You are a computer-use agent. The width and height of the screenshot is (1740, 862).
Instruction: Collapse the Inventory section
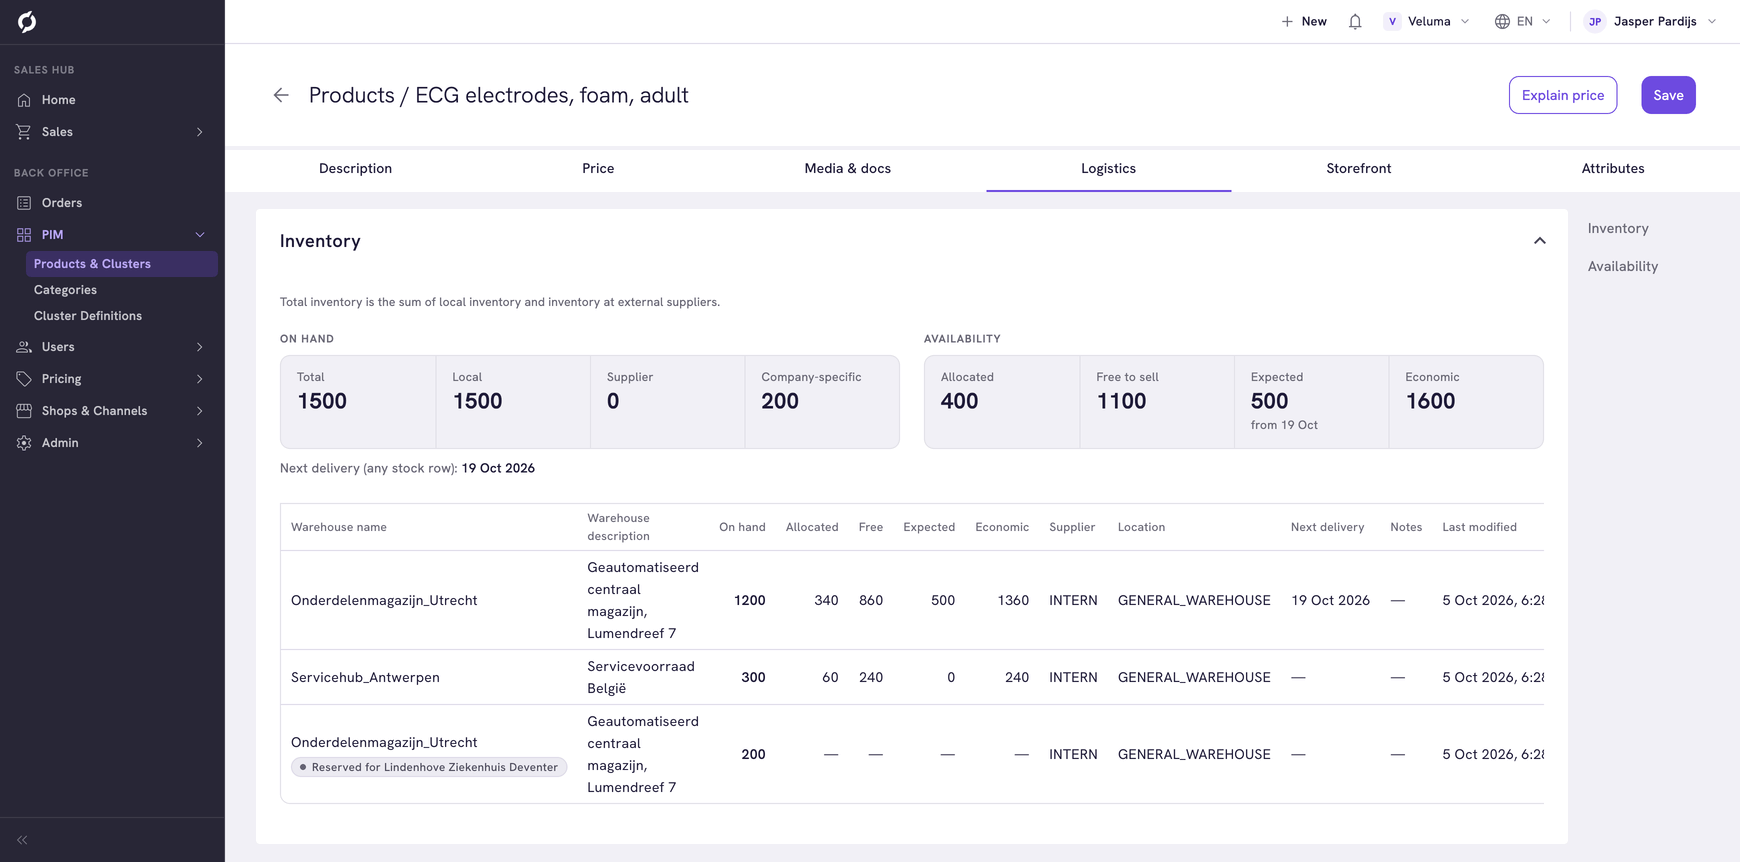[x=1540, y=241]
